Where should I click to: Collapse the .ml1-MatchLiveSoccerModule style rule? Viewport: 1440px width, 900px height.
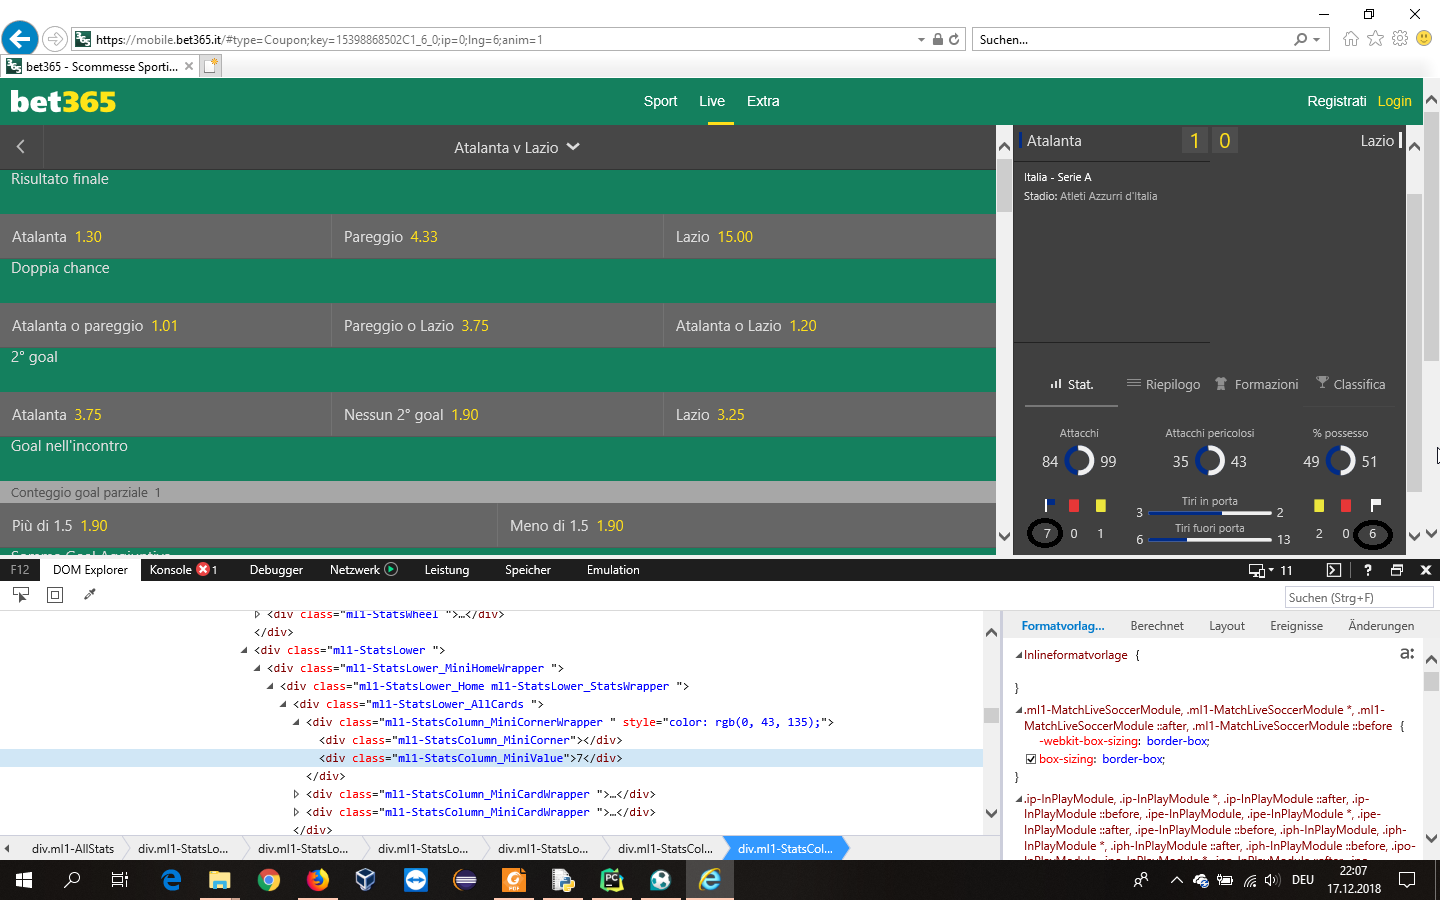1019,710
